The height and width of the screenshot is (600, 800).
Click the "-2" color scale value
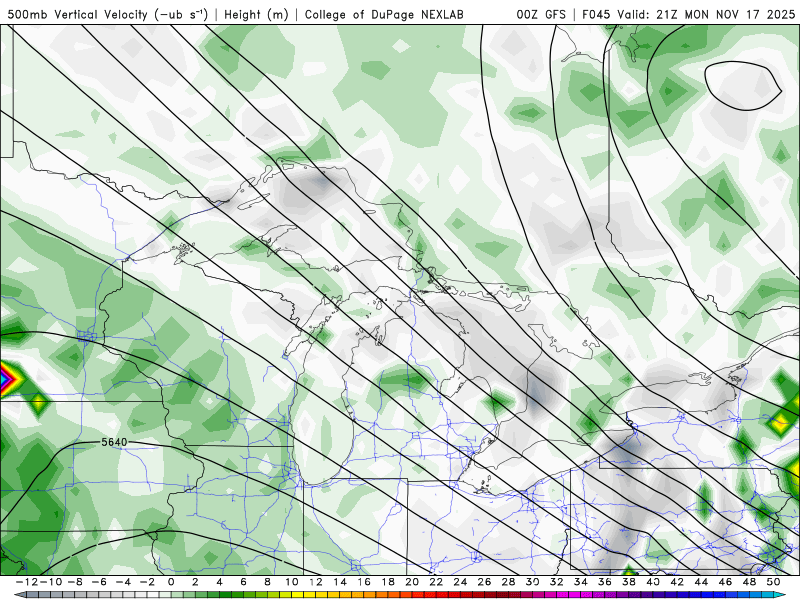pyautogui.click(x=147, y=582)
